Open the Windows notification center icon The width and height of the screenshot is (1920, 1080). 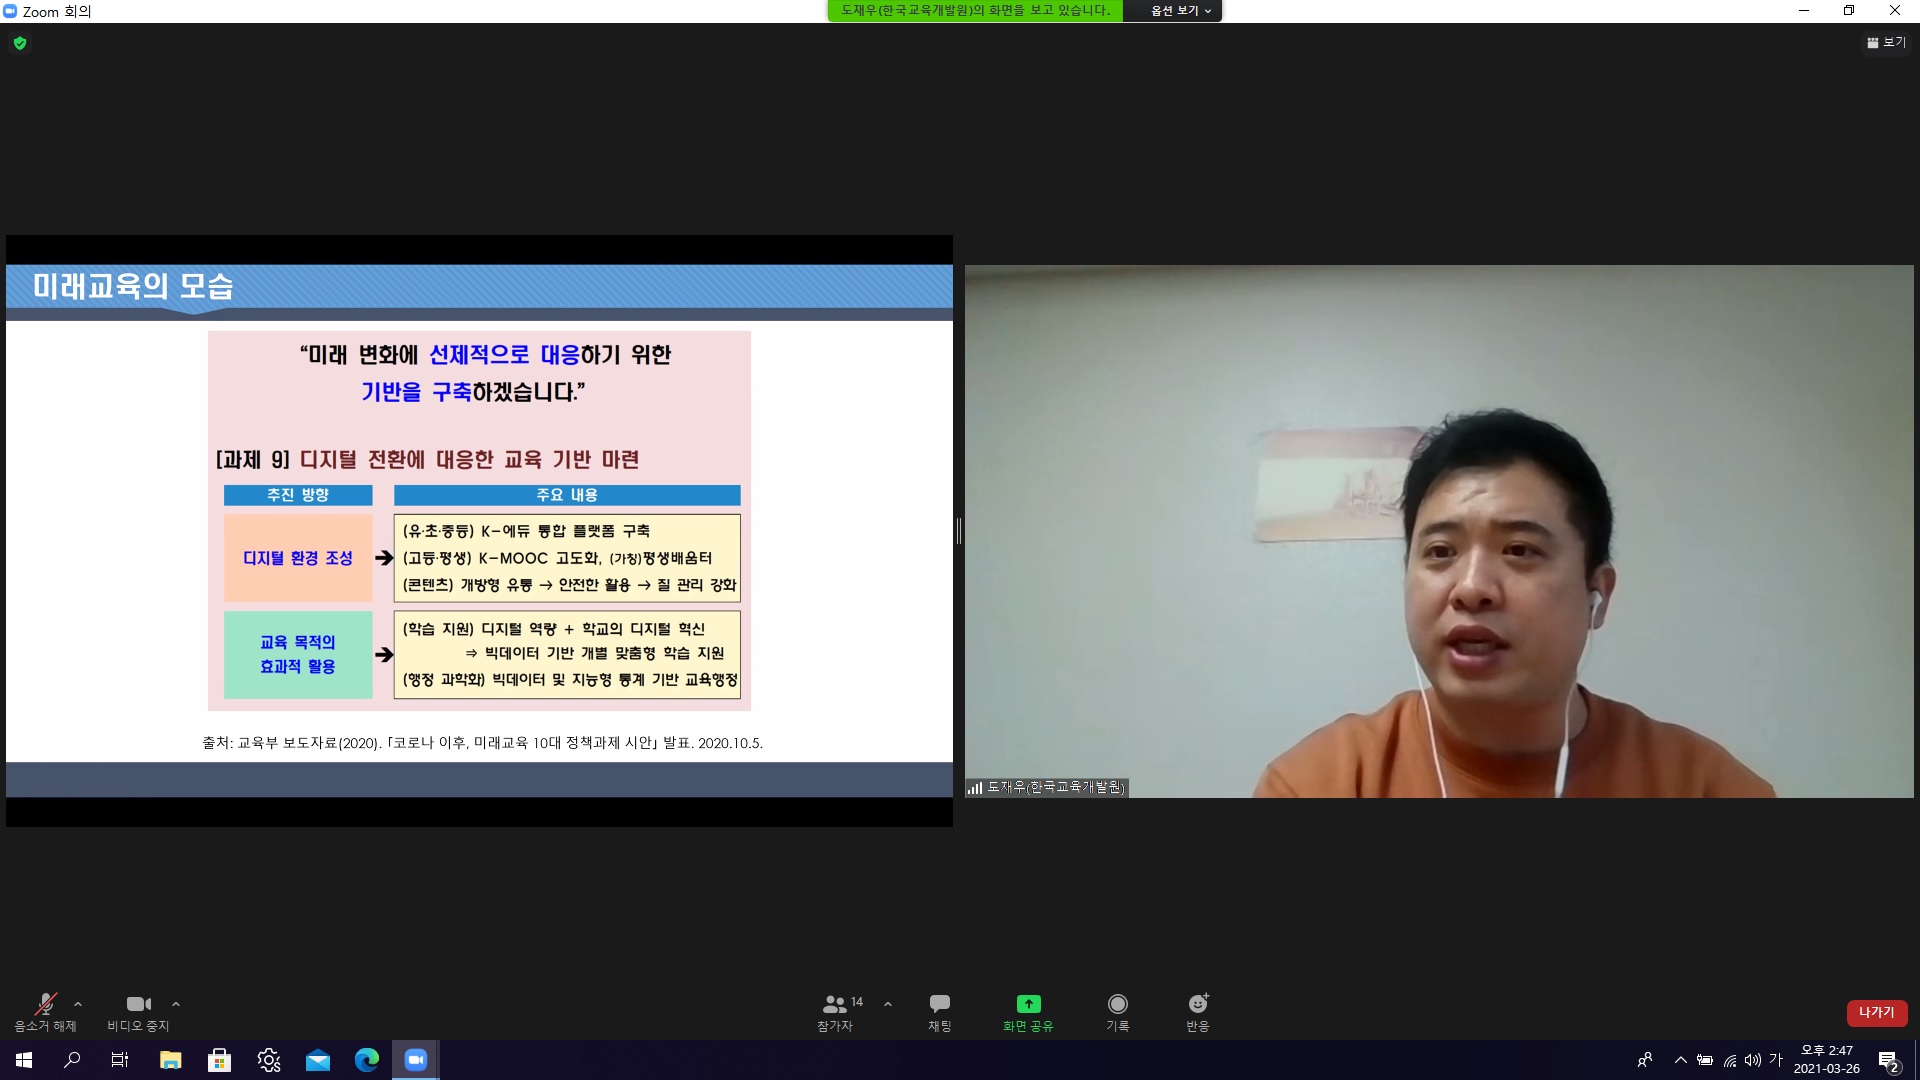tap(1888, 1060)
